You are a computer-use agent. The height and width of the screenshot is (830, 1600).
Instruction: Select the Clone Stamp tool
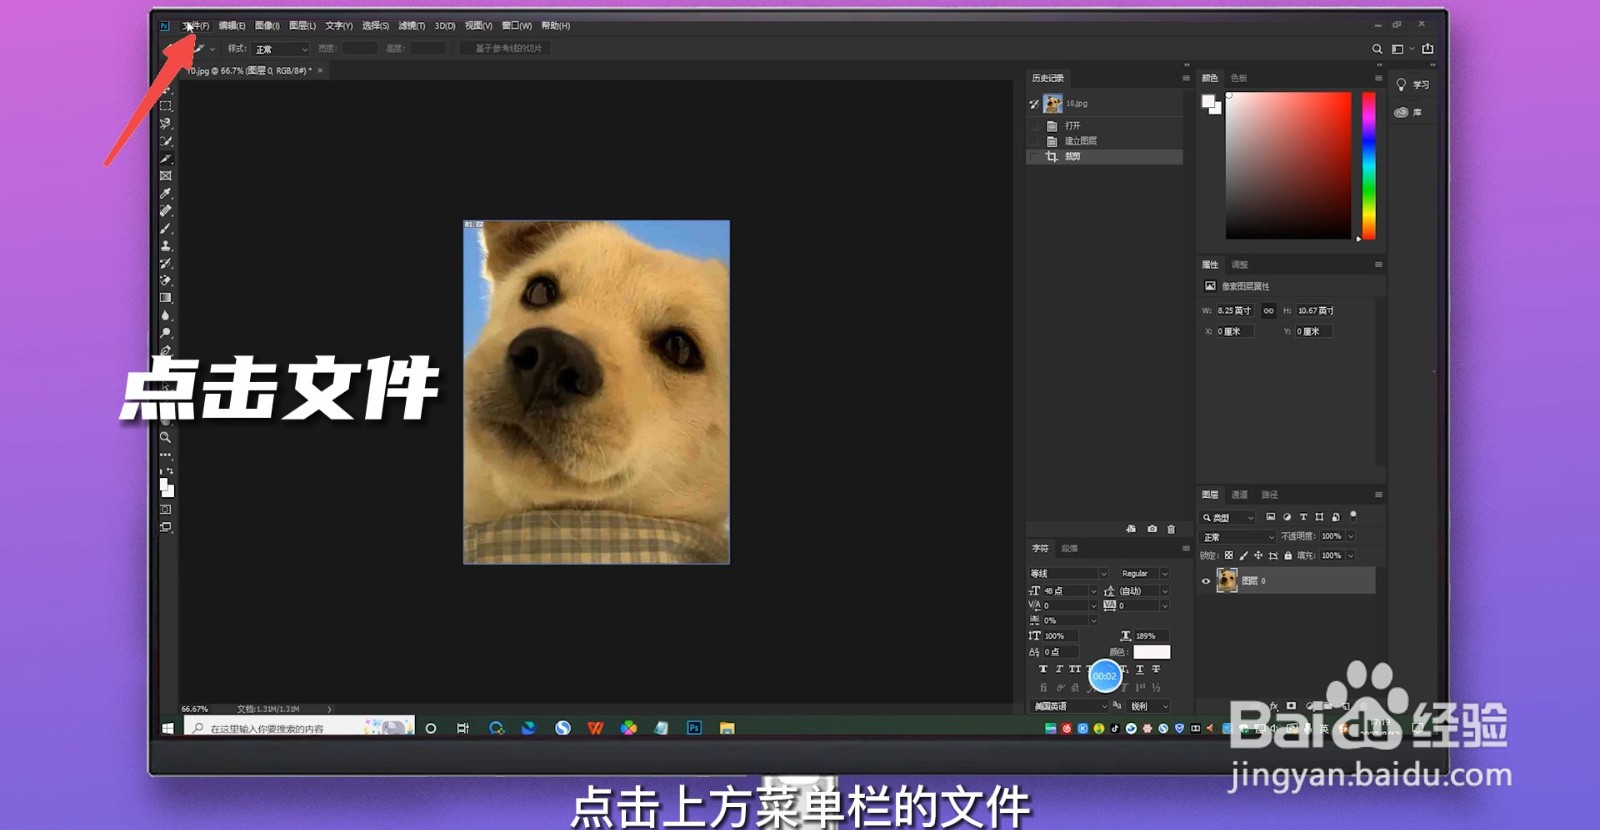(x=166, y=246)
